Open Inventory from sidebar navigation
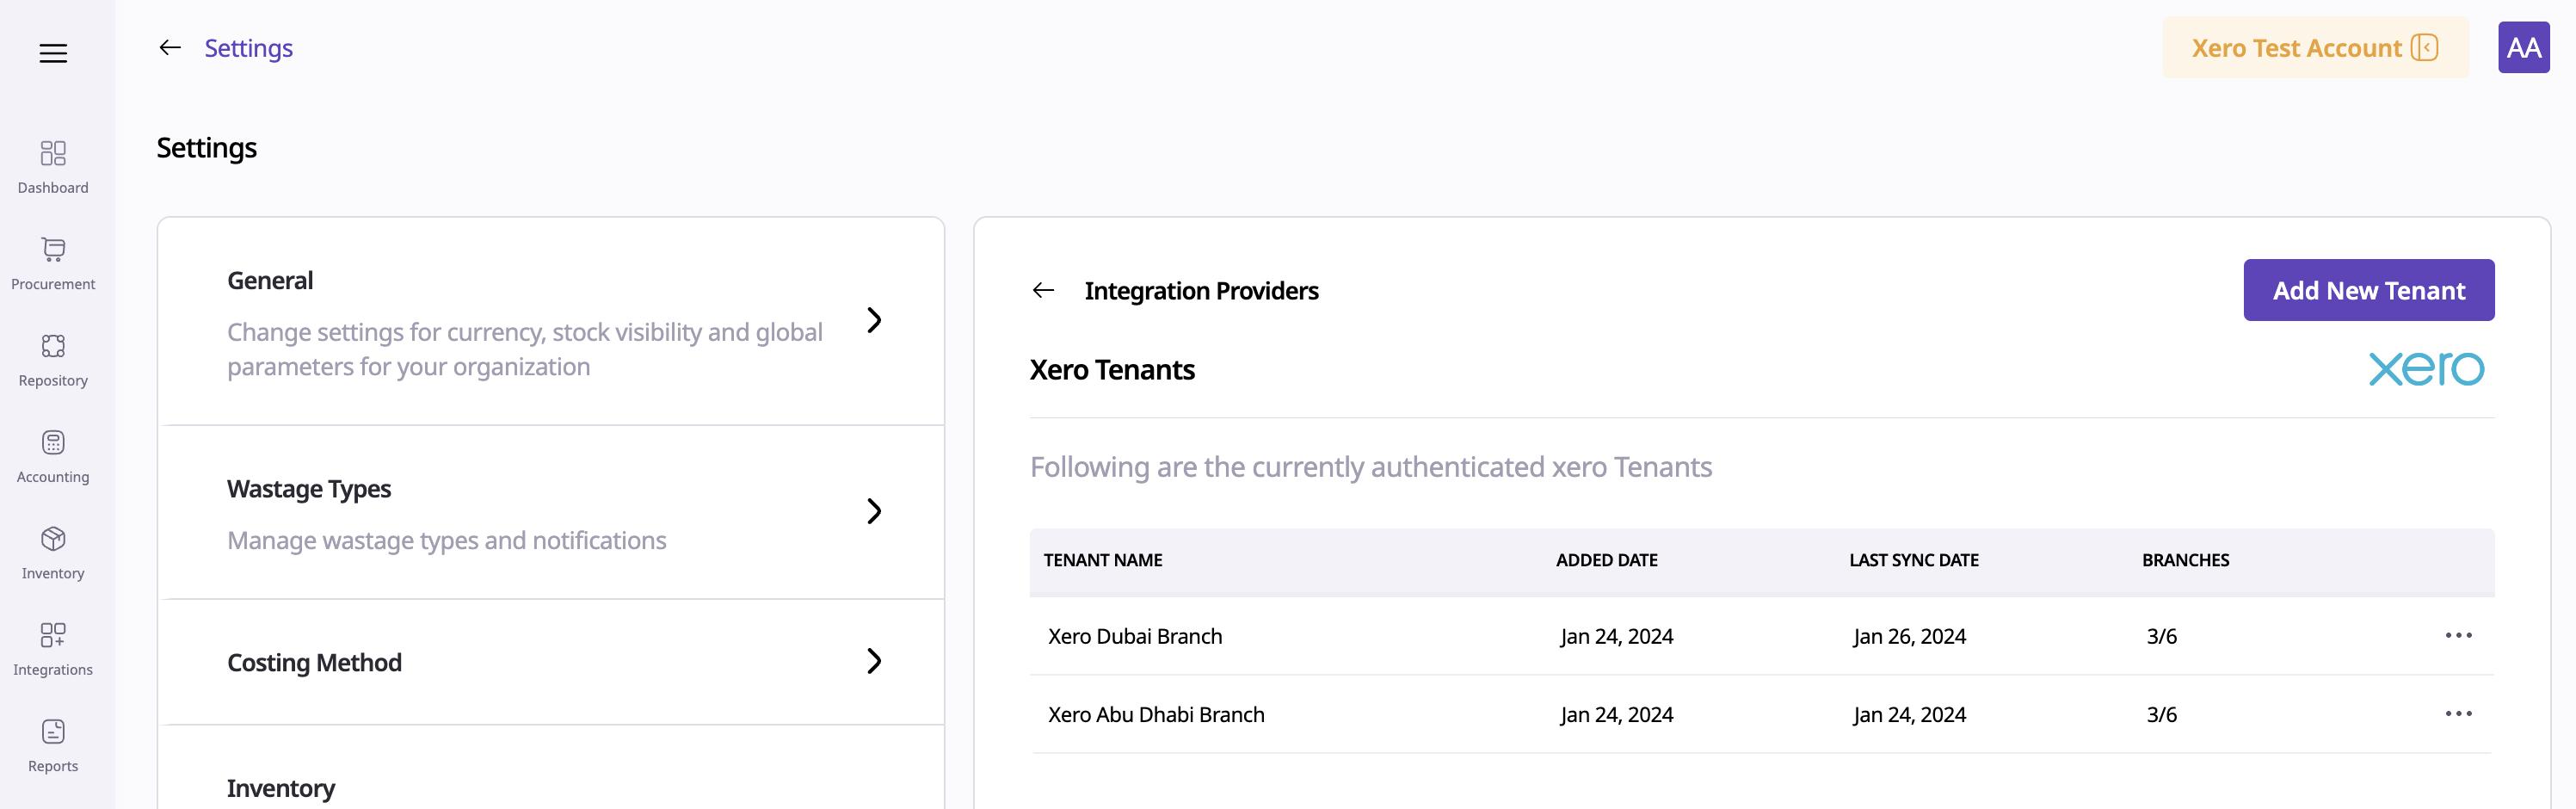Viewport: 2576px width, 809px height. [x=53, y=552]
